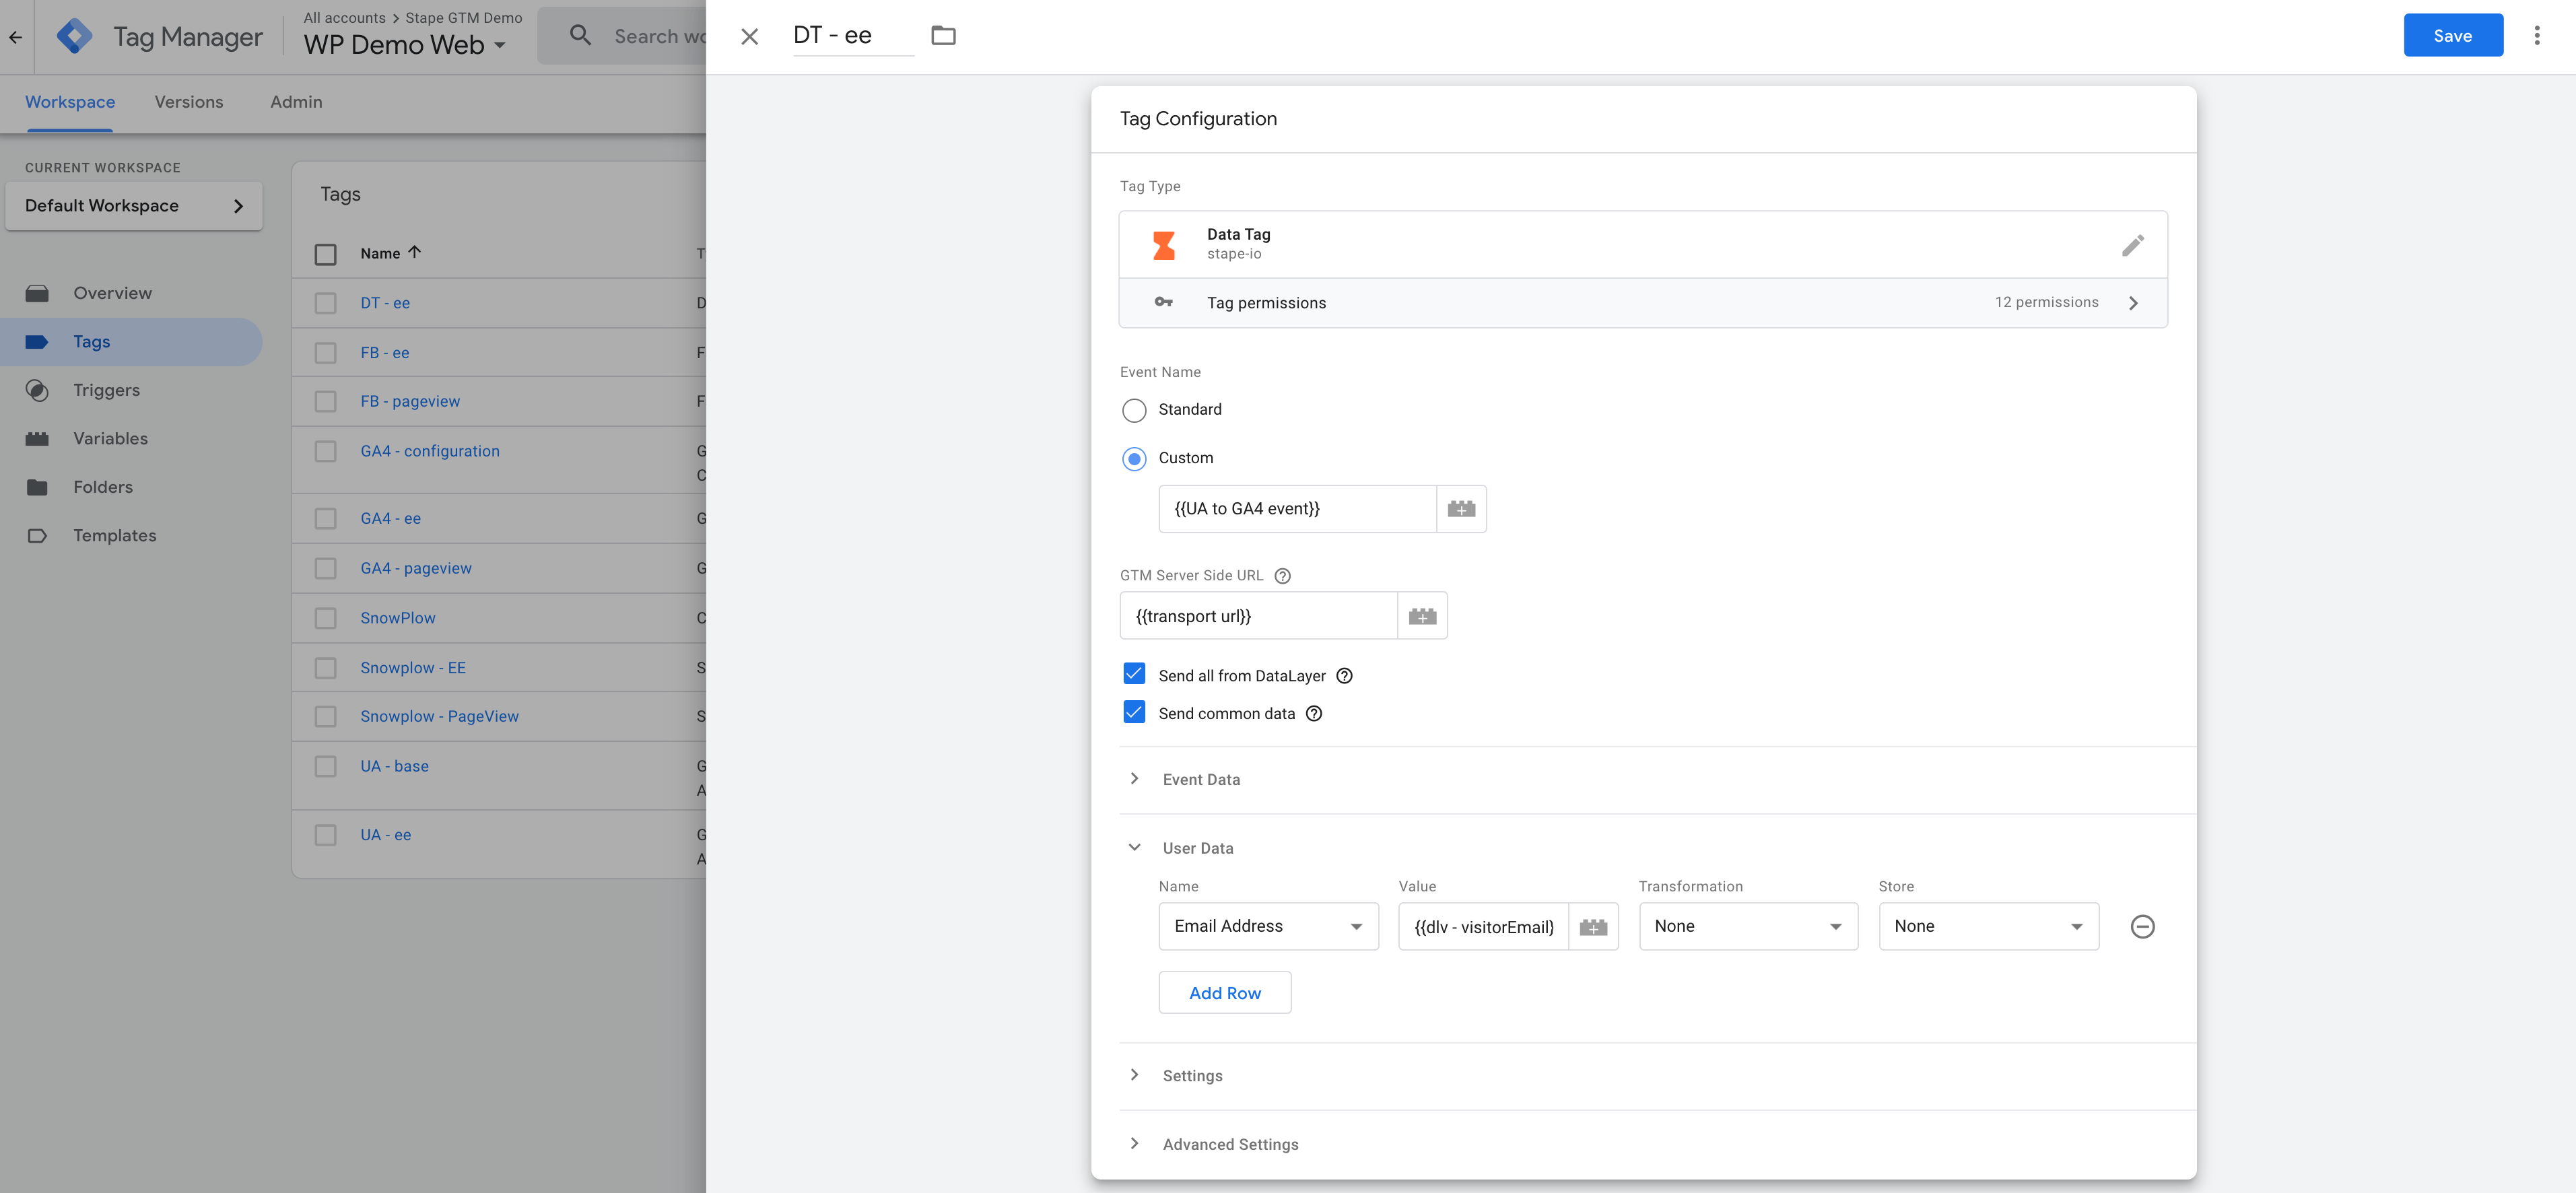
Task: Click the custom event name input field
Action: [x=1297, y=509]
